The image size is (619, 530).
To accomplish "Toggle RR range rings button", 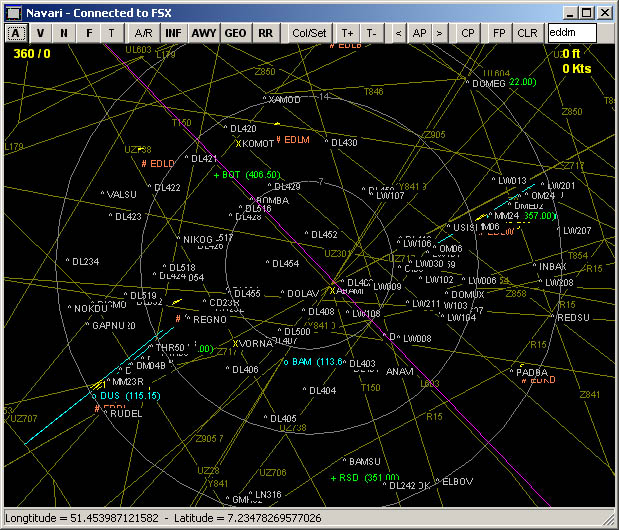I will point(265,33).
